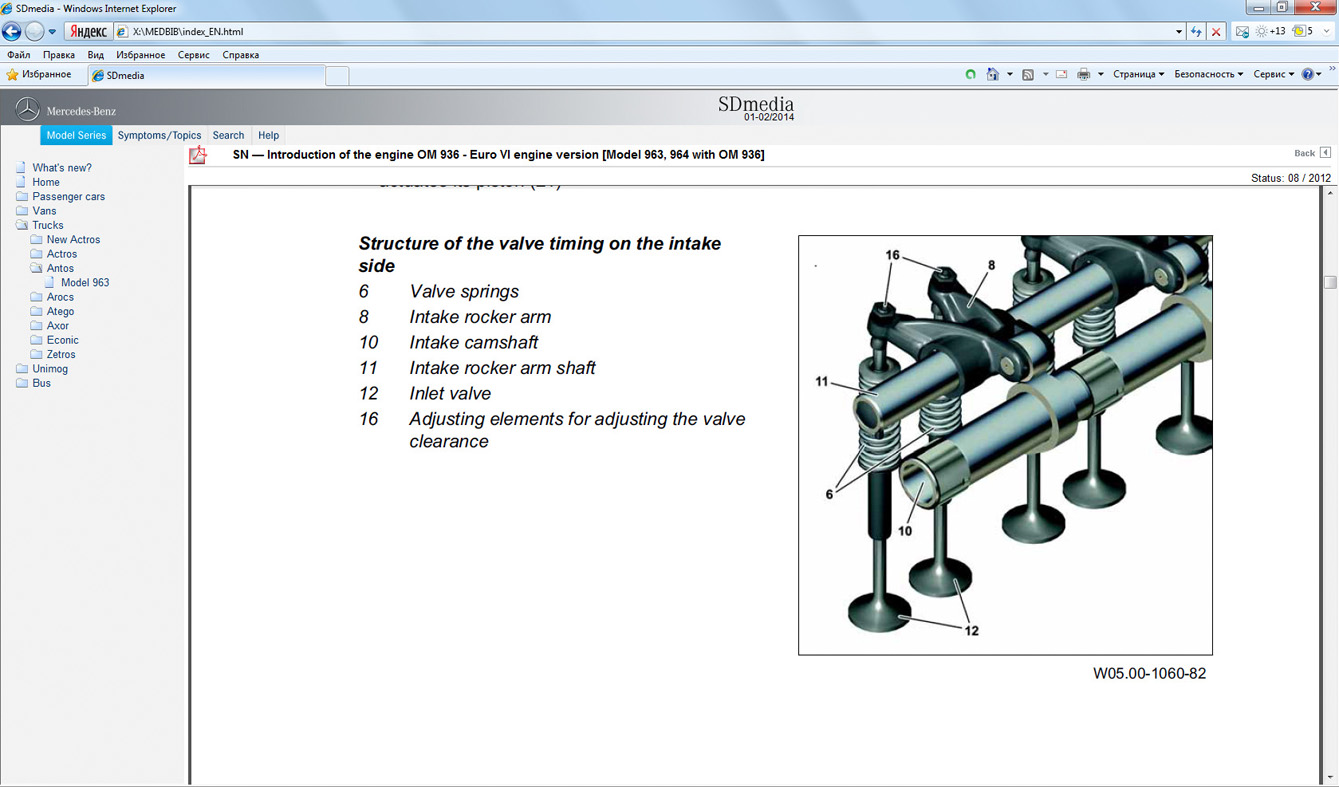Expand the Passenger cars folder
This screenshot has height=787, width=1339.
22,197
